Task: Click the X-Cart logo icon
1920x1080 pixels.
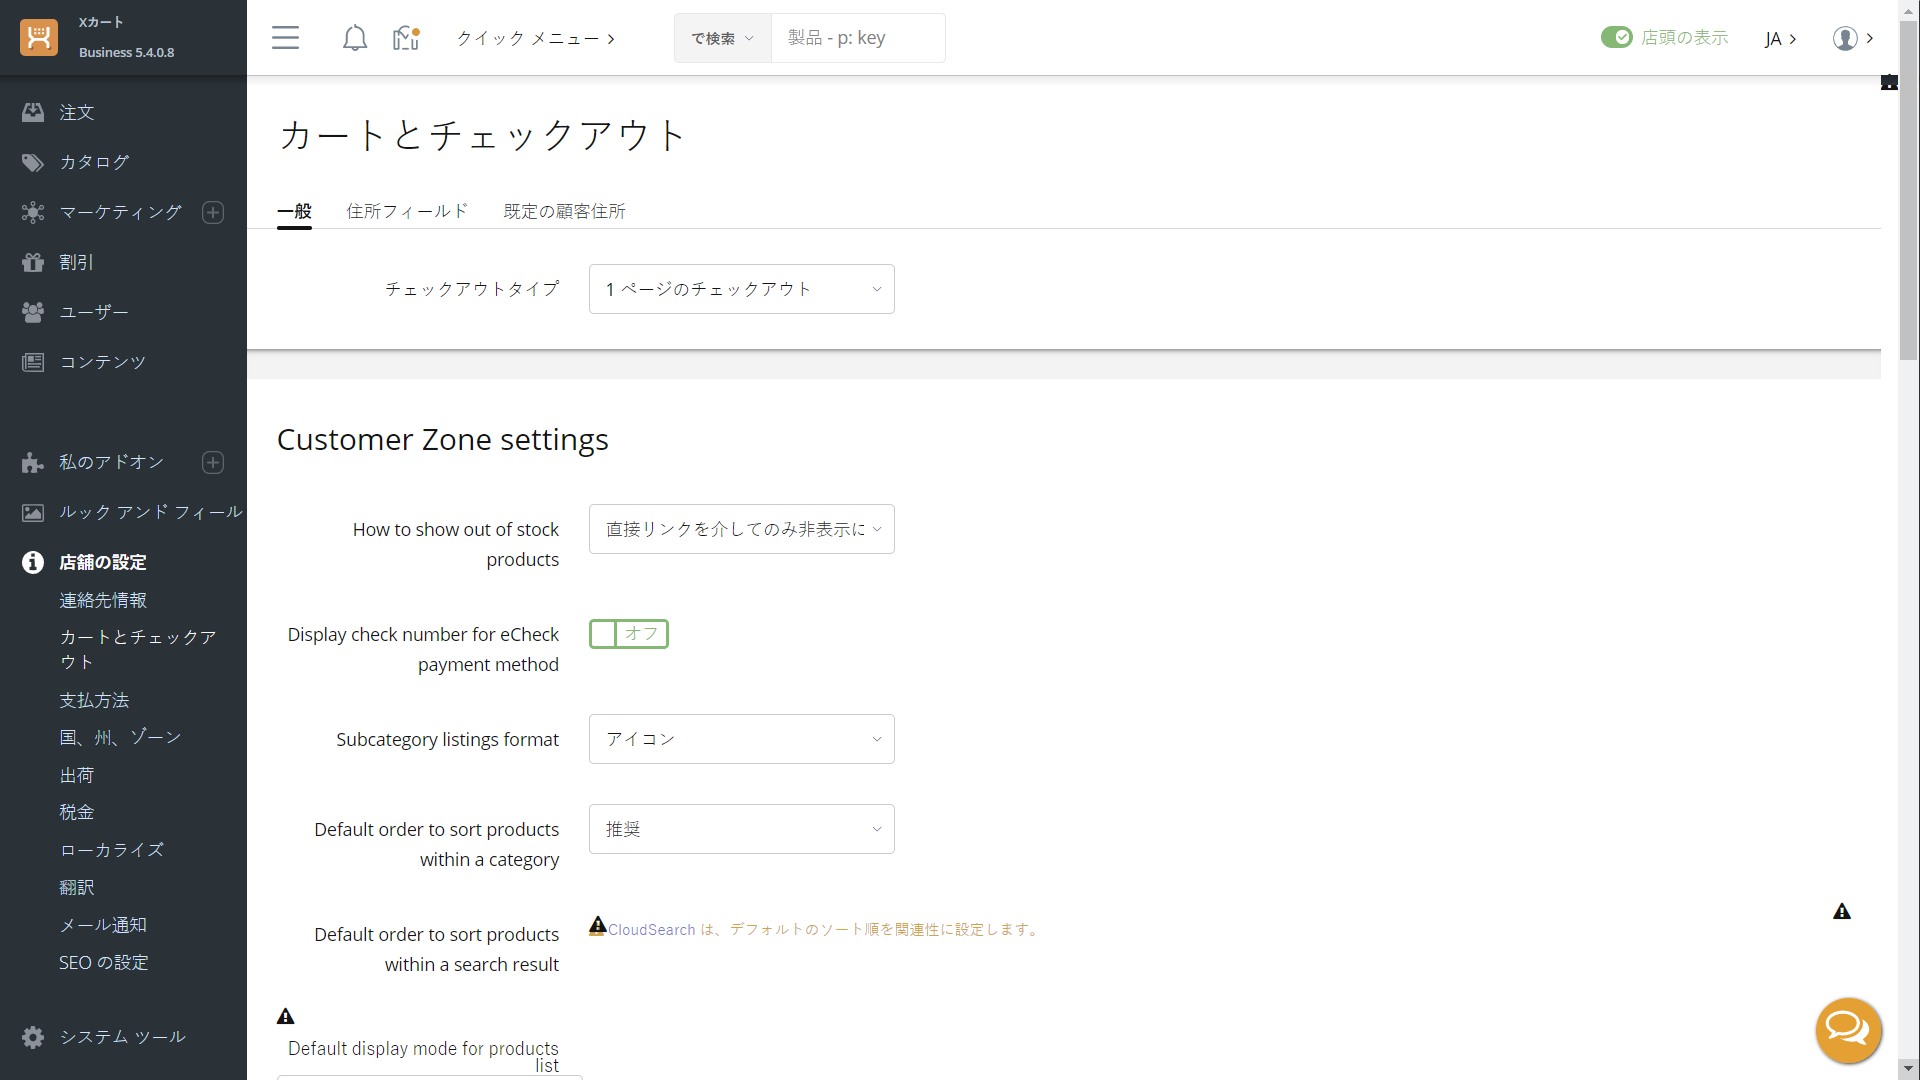Action: pyautogui.click(x=39, y=38)
